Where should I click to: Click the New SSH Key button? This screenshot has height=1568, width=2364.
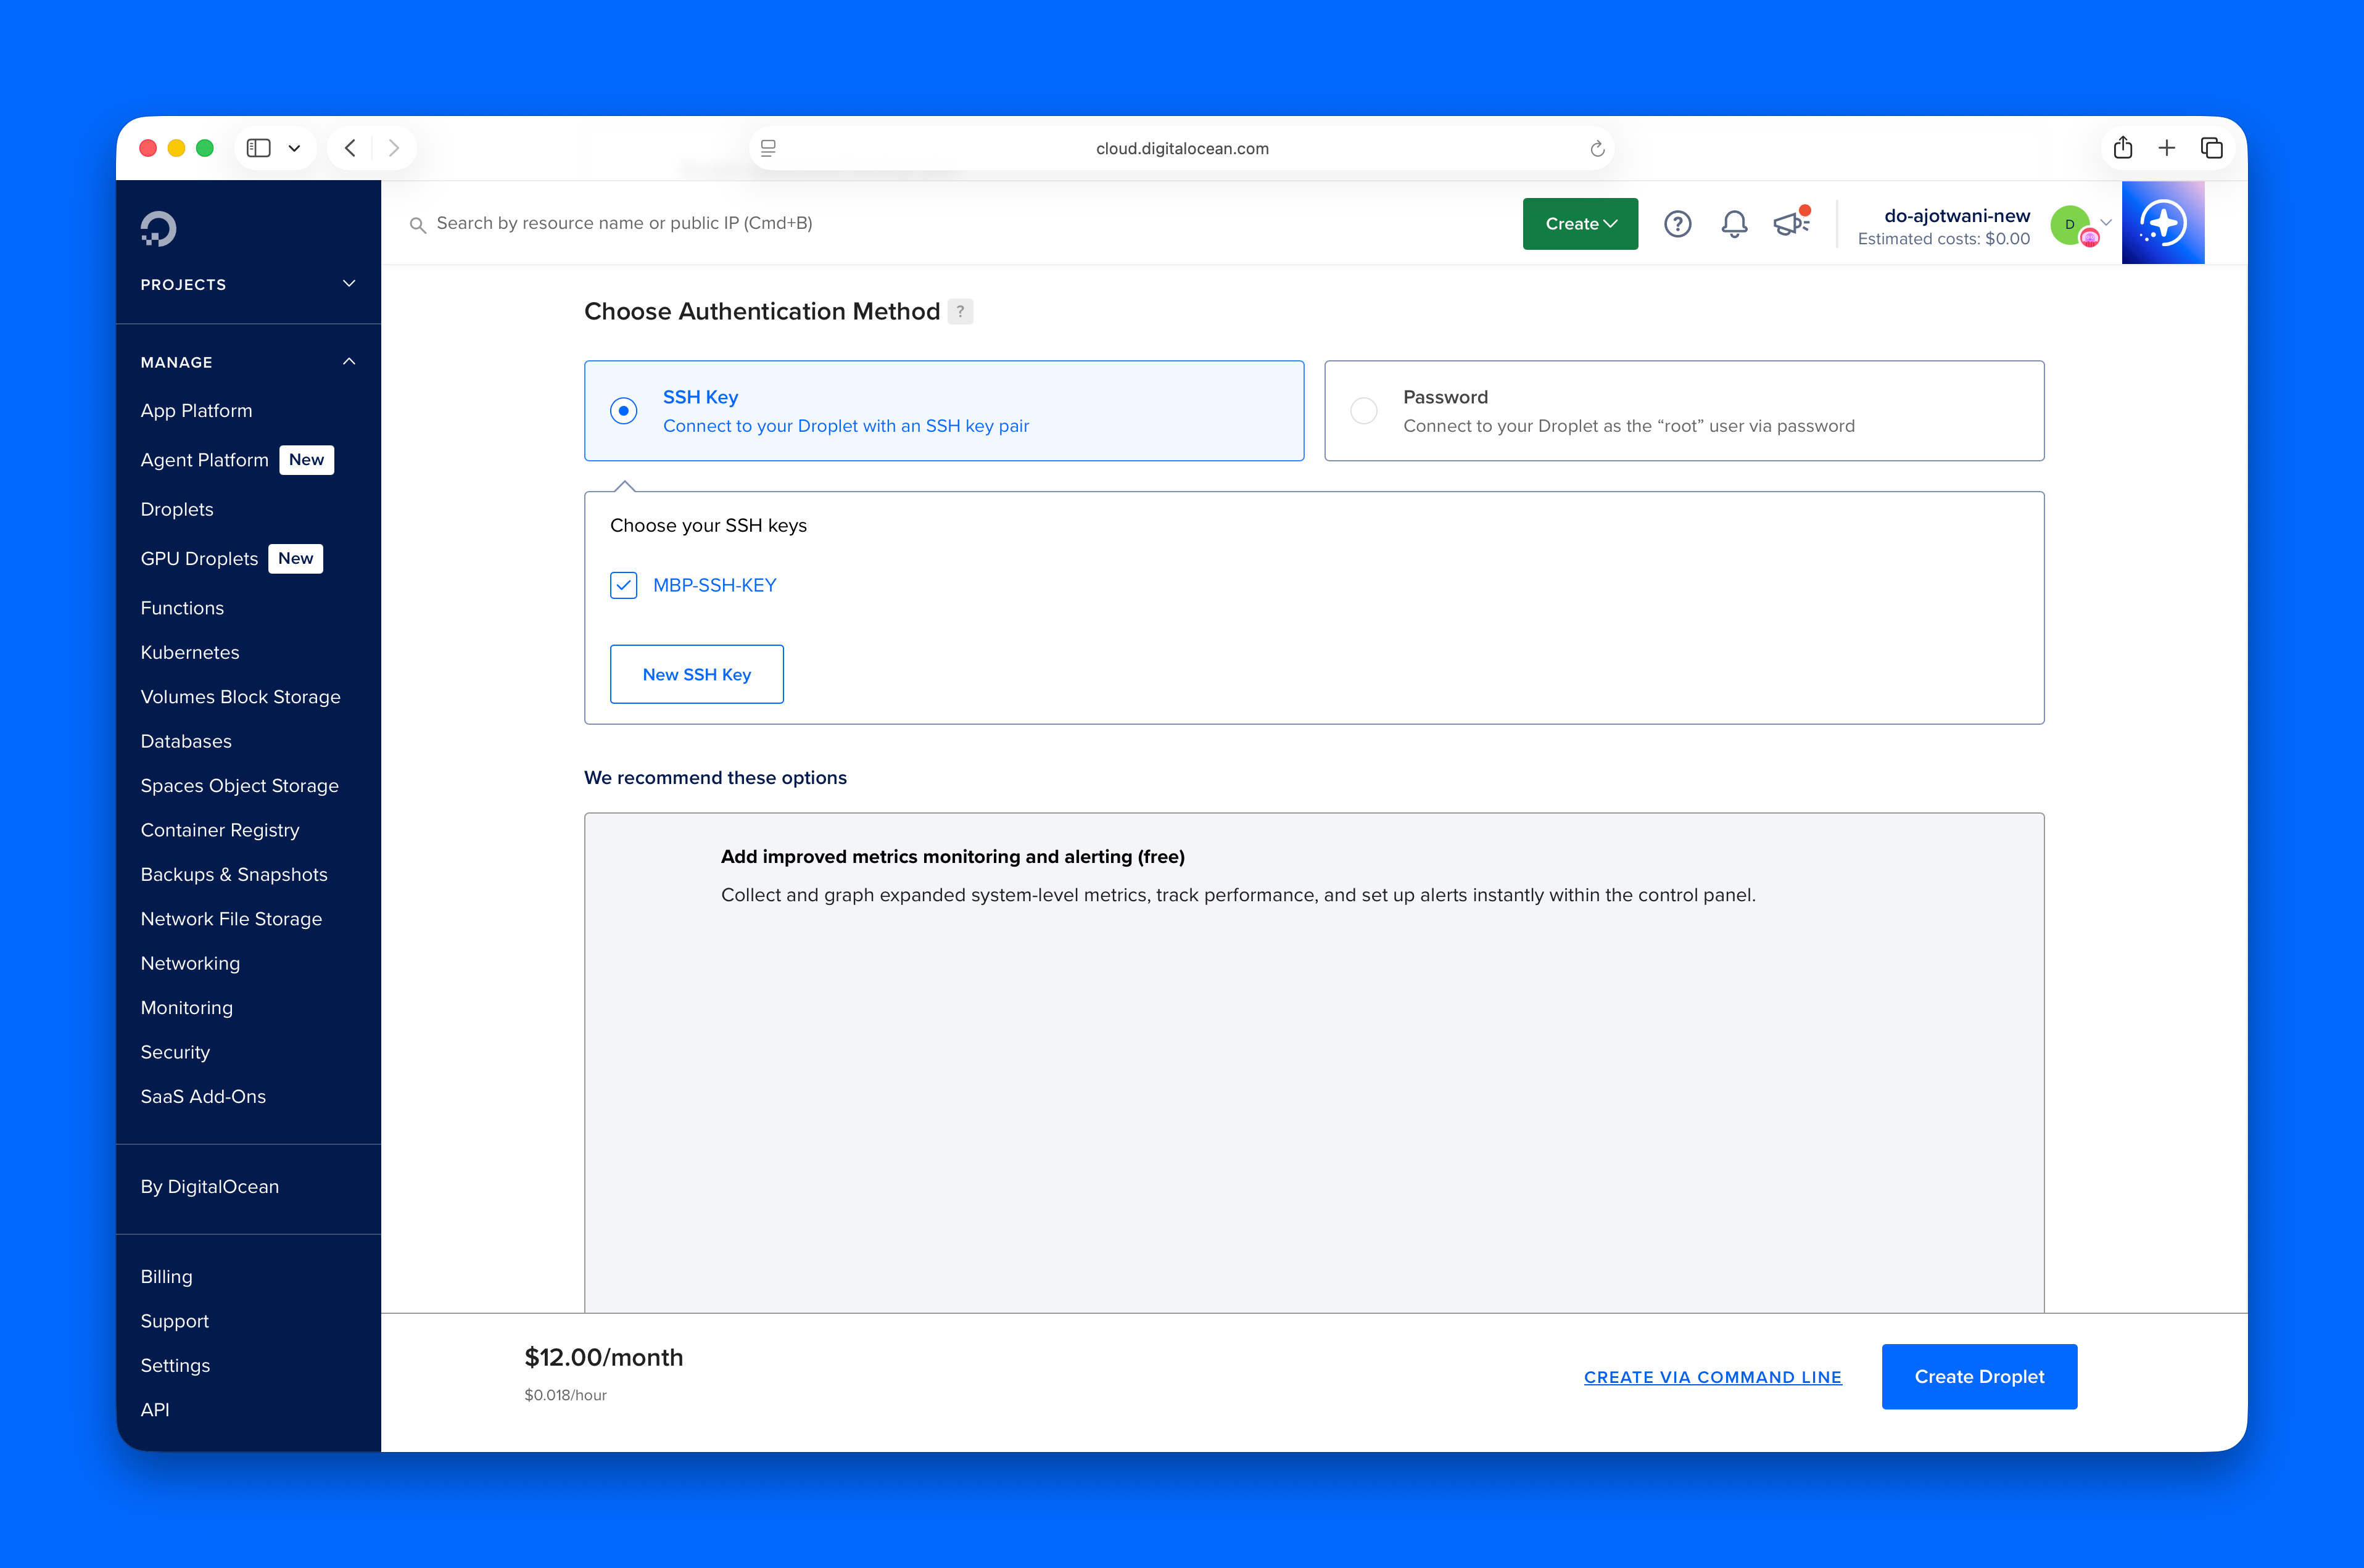click(696, 673)
